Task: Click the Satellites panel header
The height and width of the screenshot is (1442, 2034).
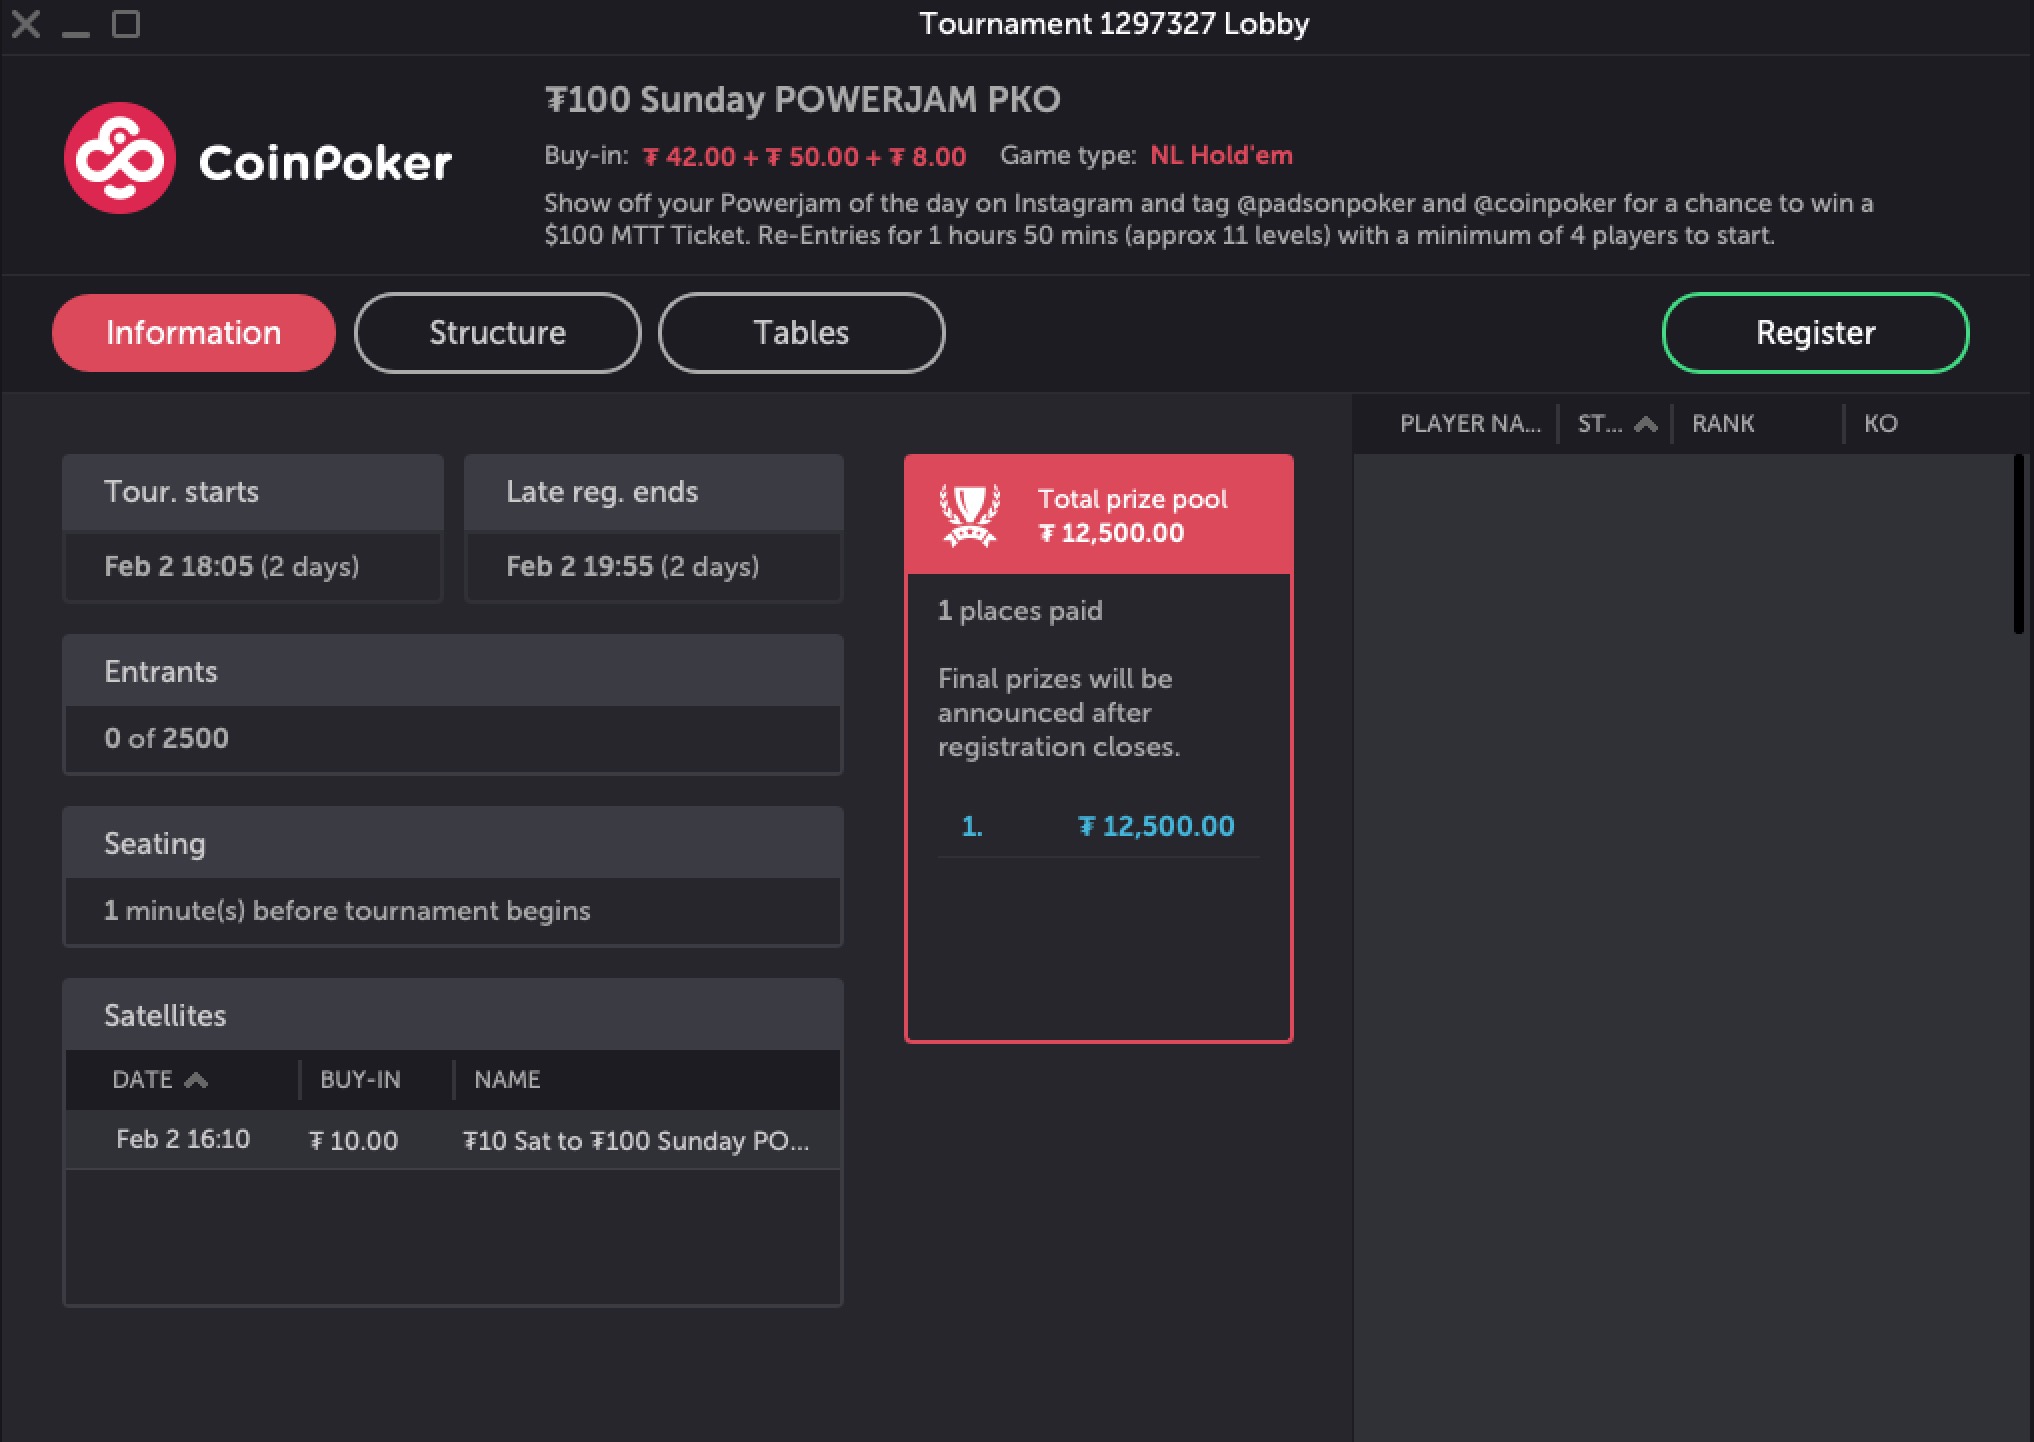Action: coord(453,1016)
